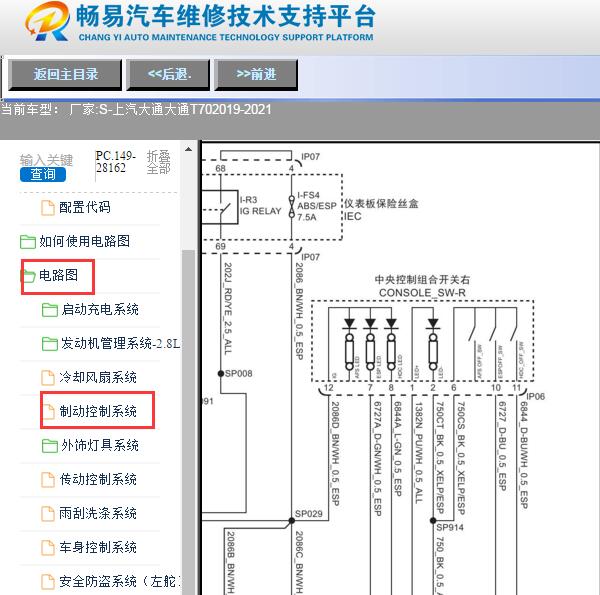Image resolution: width=600 pixels, height=595 pixels.
Task: Click the 查询 search button
Action: tap(43, 174)
